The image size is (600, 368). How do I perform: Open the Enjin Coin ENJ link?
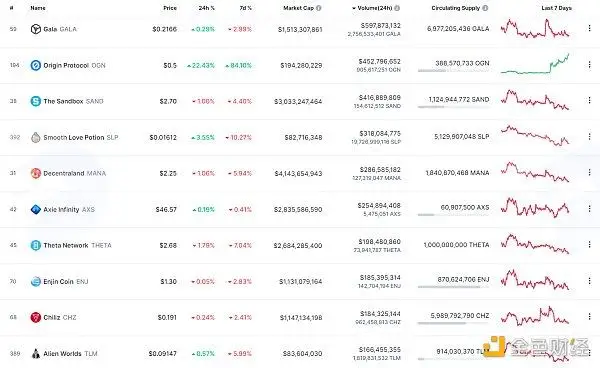coord(66,282)
